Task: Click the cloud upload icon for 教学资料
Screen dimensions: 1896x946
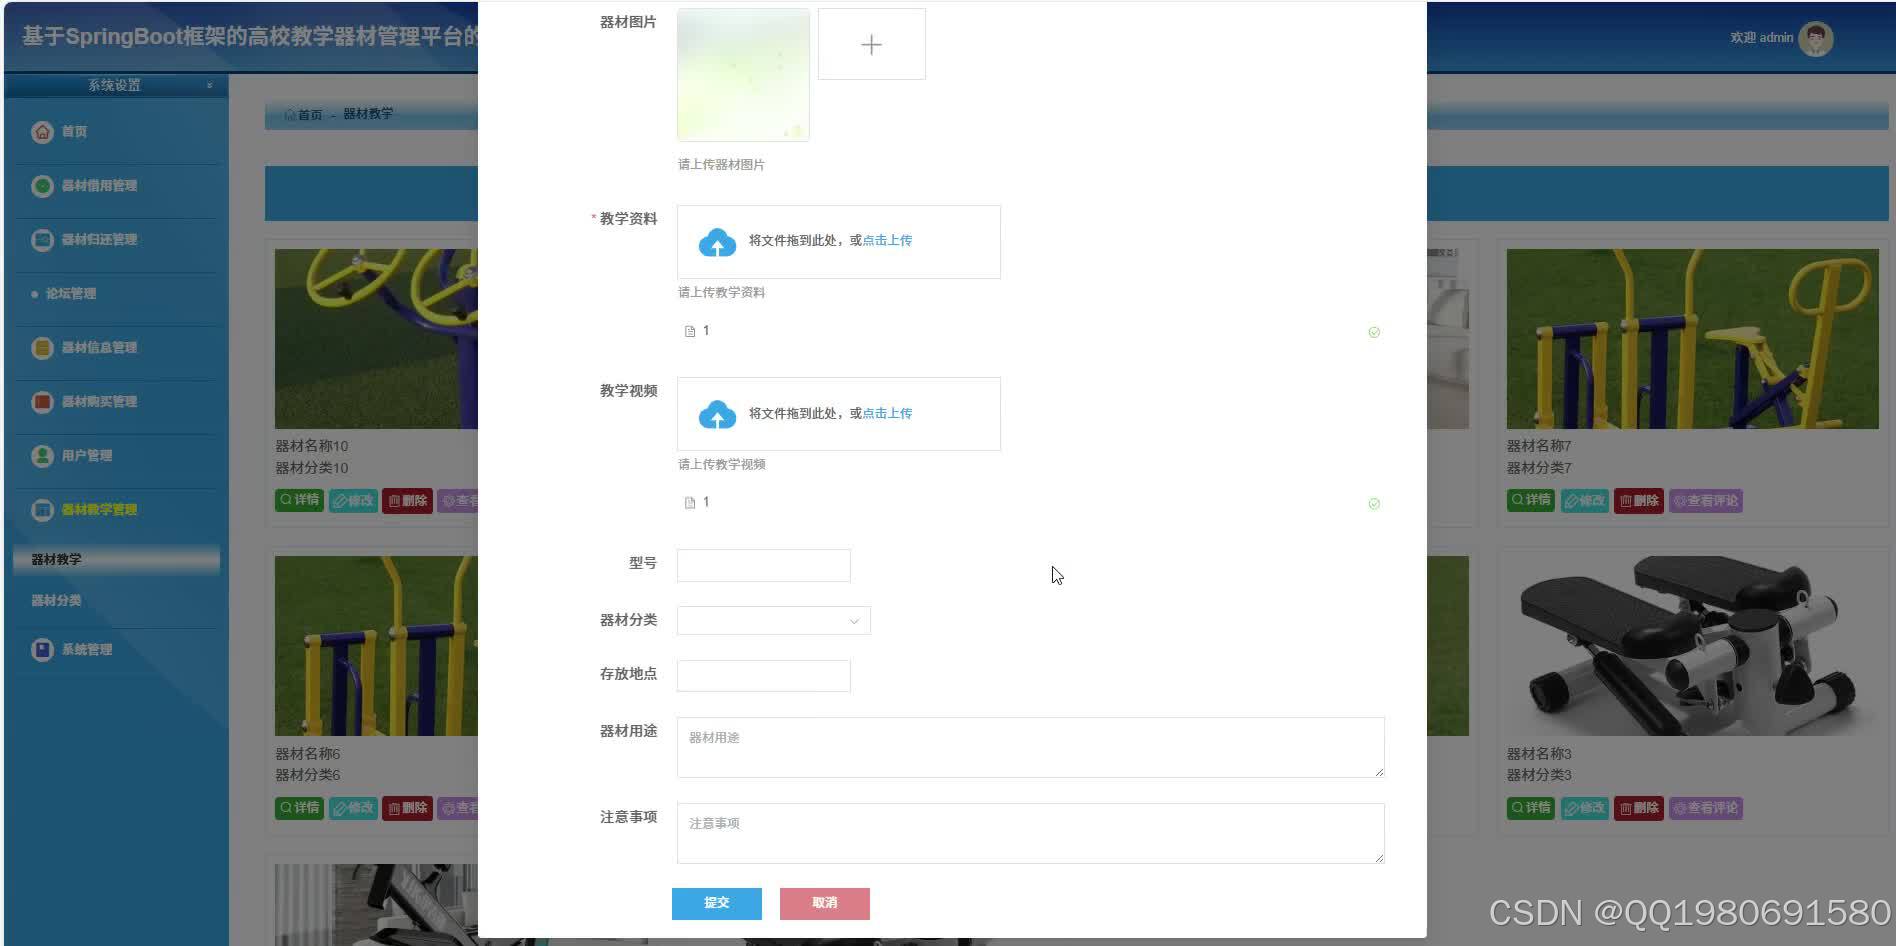Action: click(716, 241)
